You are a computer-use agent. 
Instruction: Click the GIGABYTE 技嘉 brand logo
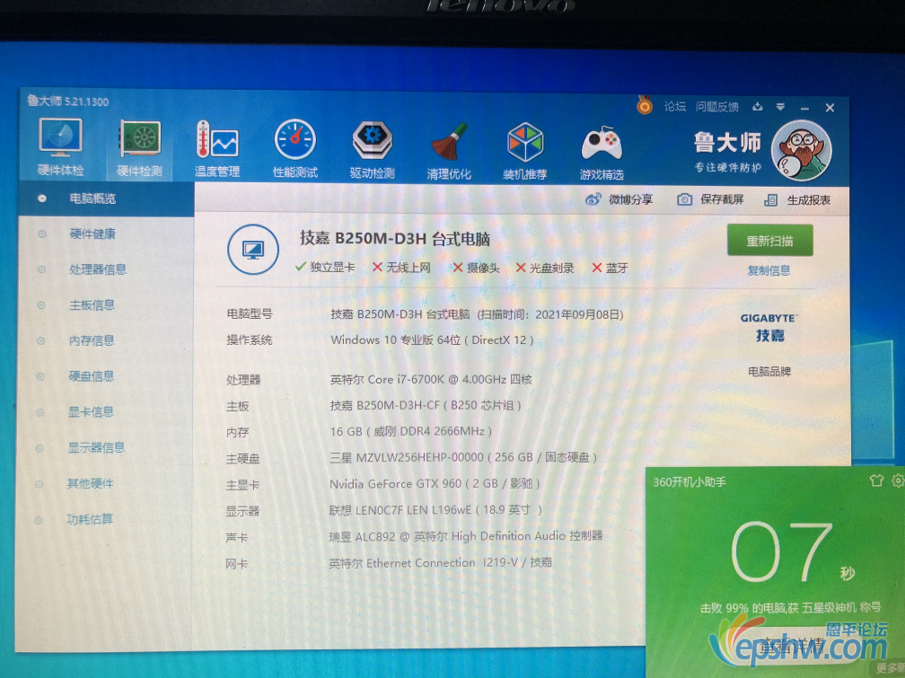coord(769,327)
